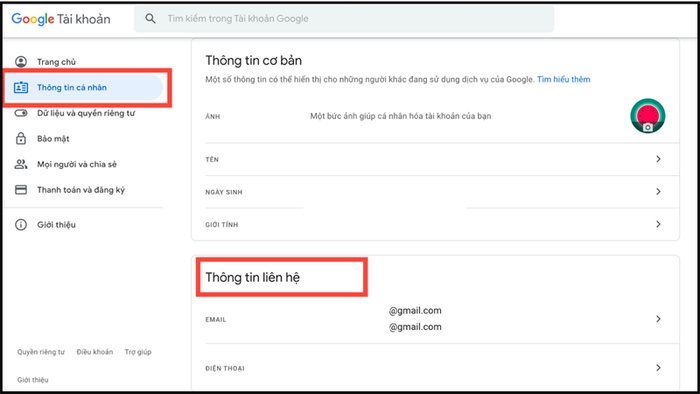Click the TÊN row label

click(x=212, y=159)
